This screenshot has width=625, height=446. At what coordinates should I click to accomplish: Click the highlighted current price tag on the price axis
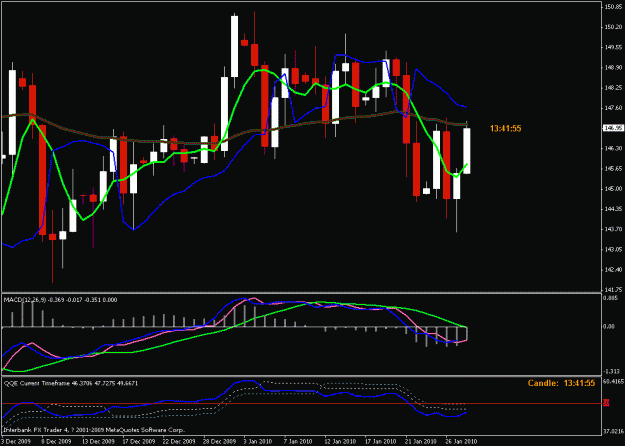point(613,128)
